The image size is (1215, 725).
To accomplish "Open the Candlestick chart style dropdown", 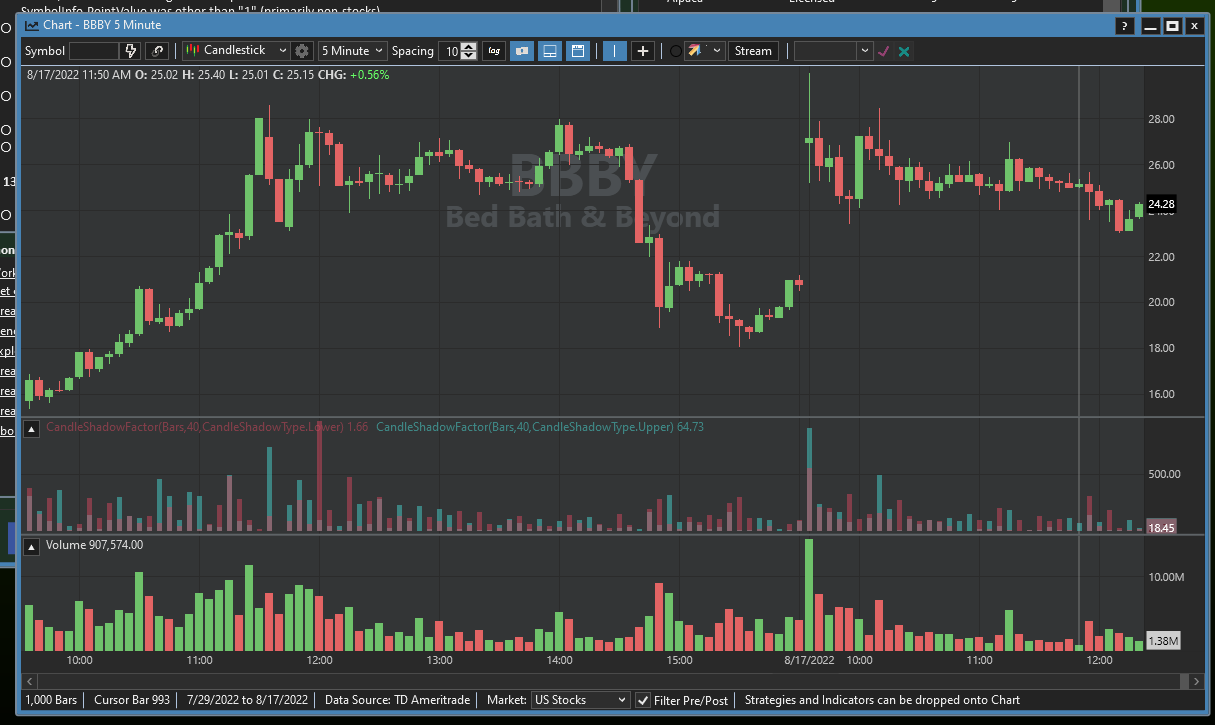I will (x=236, y=51).
